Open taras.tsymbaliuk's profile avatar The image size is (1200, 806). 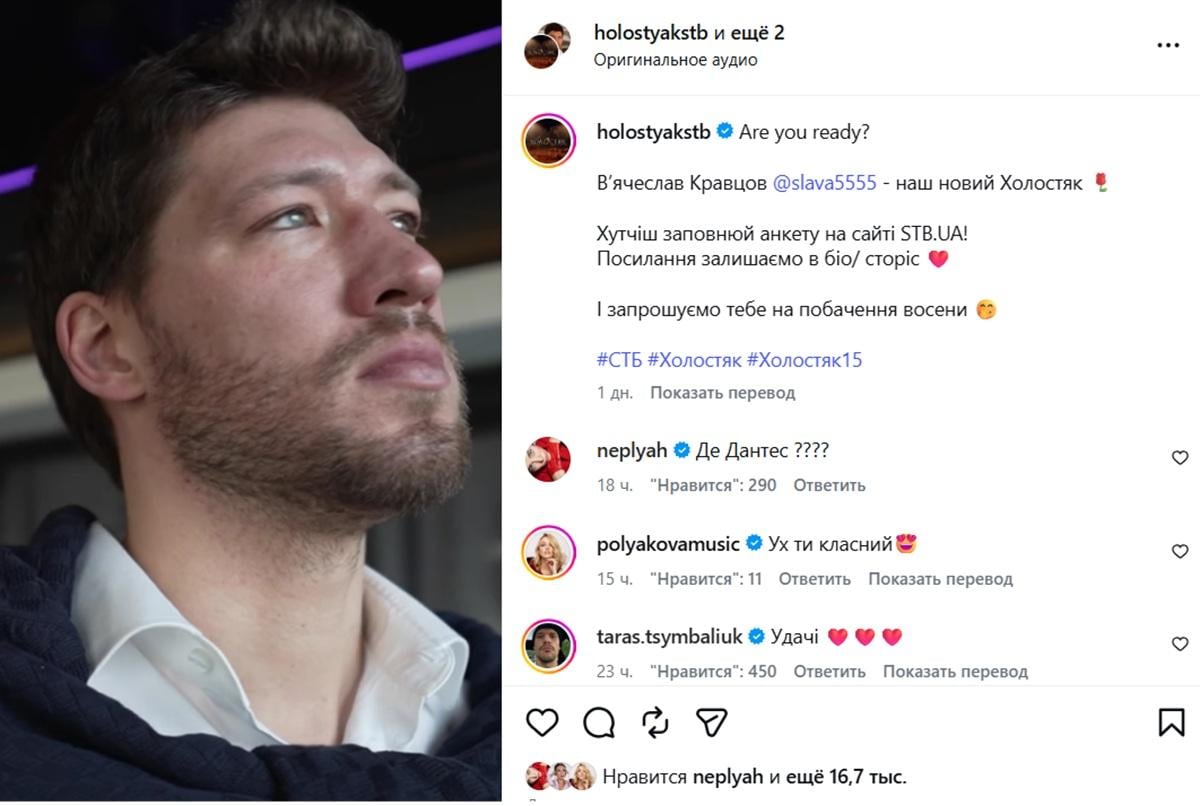(x=548, y=646)
